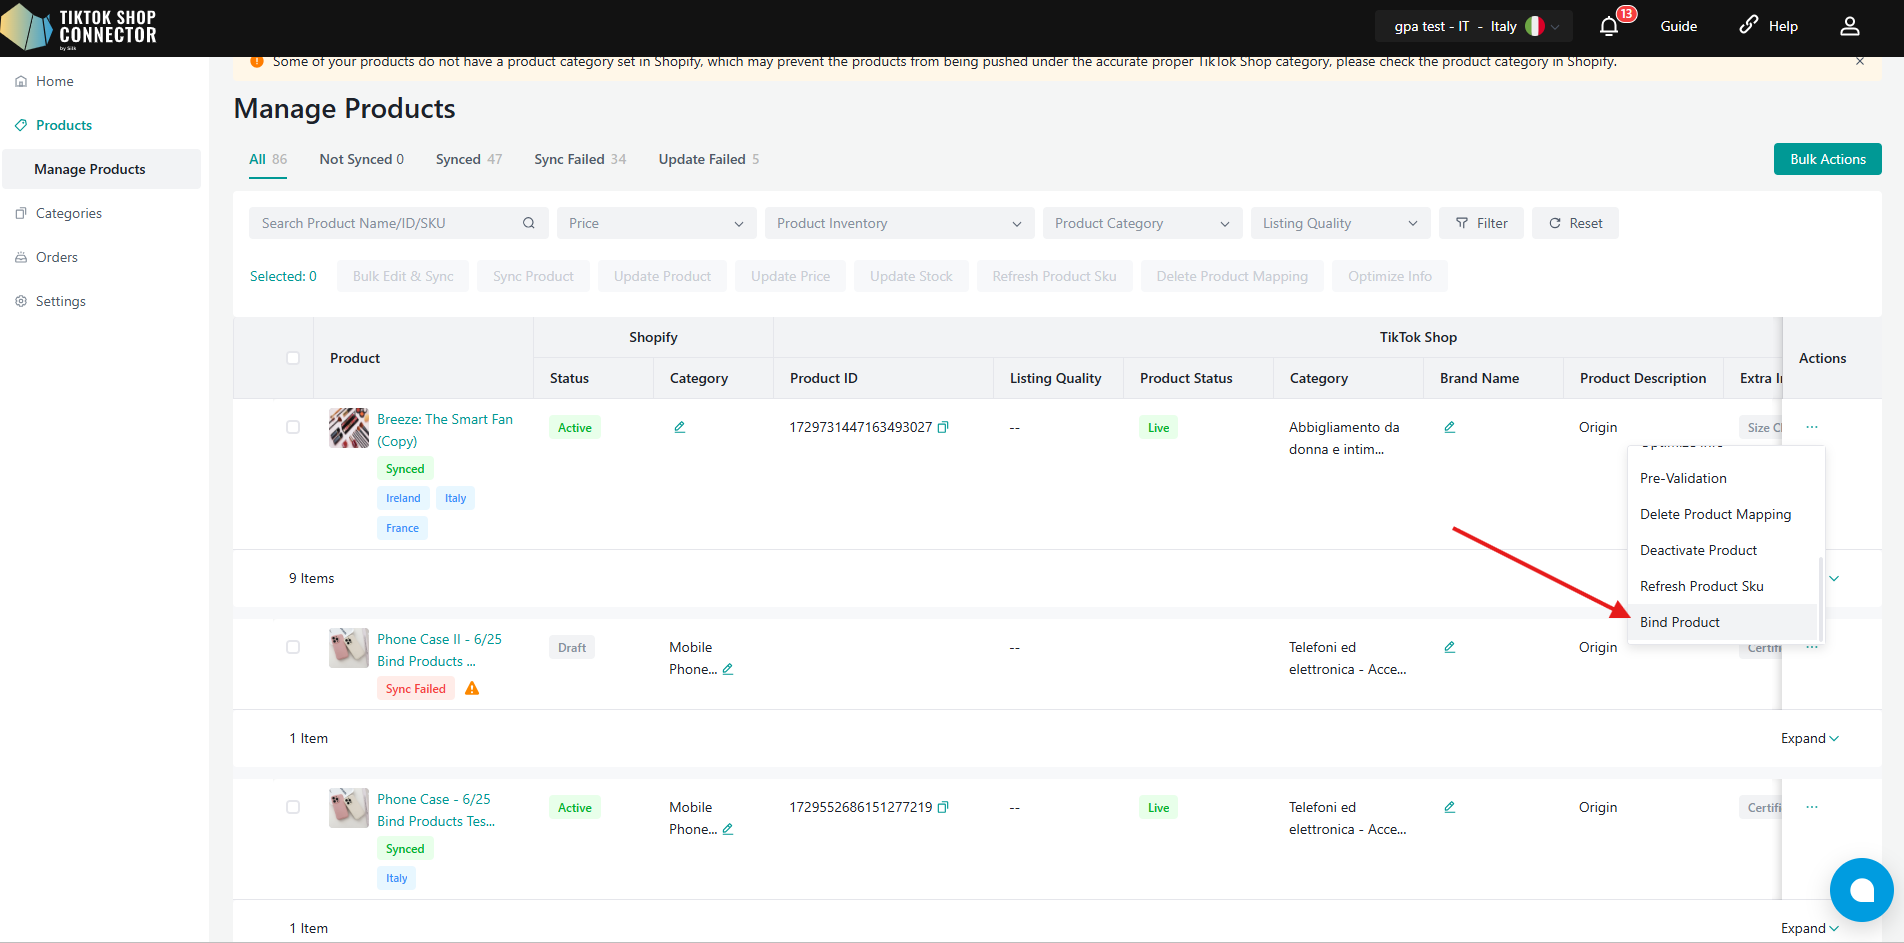
Task: Copy Product ID 1729731447163493027
Action: point(943,427)
